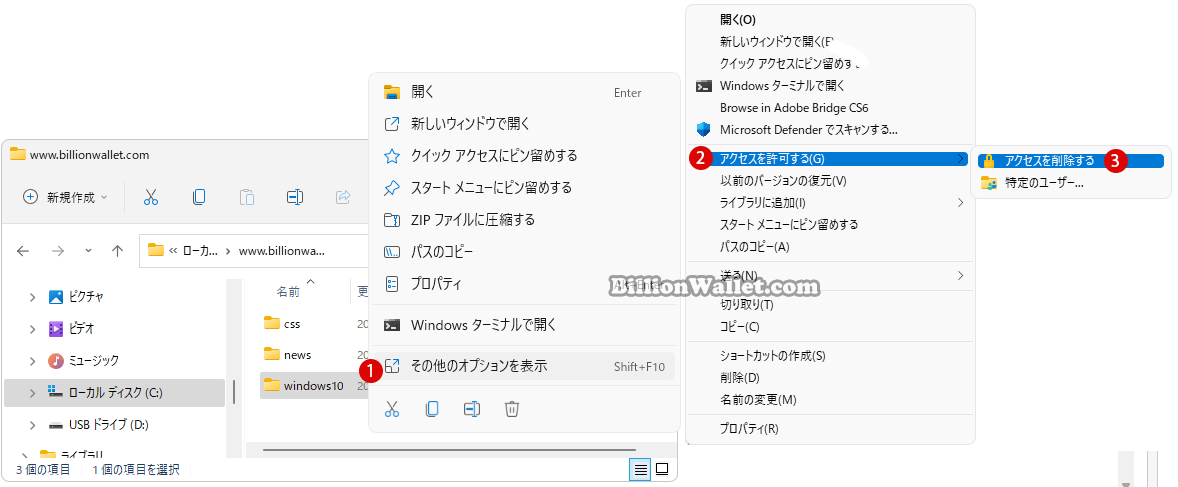Screen dimensions: 1178x487
Task: Choose 新しいウィンドウで開く in modern context menu
Action: (x=524, y=124)
